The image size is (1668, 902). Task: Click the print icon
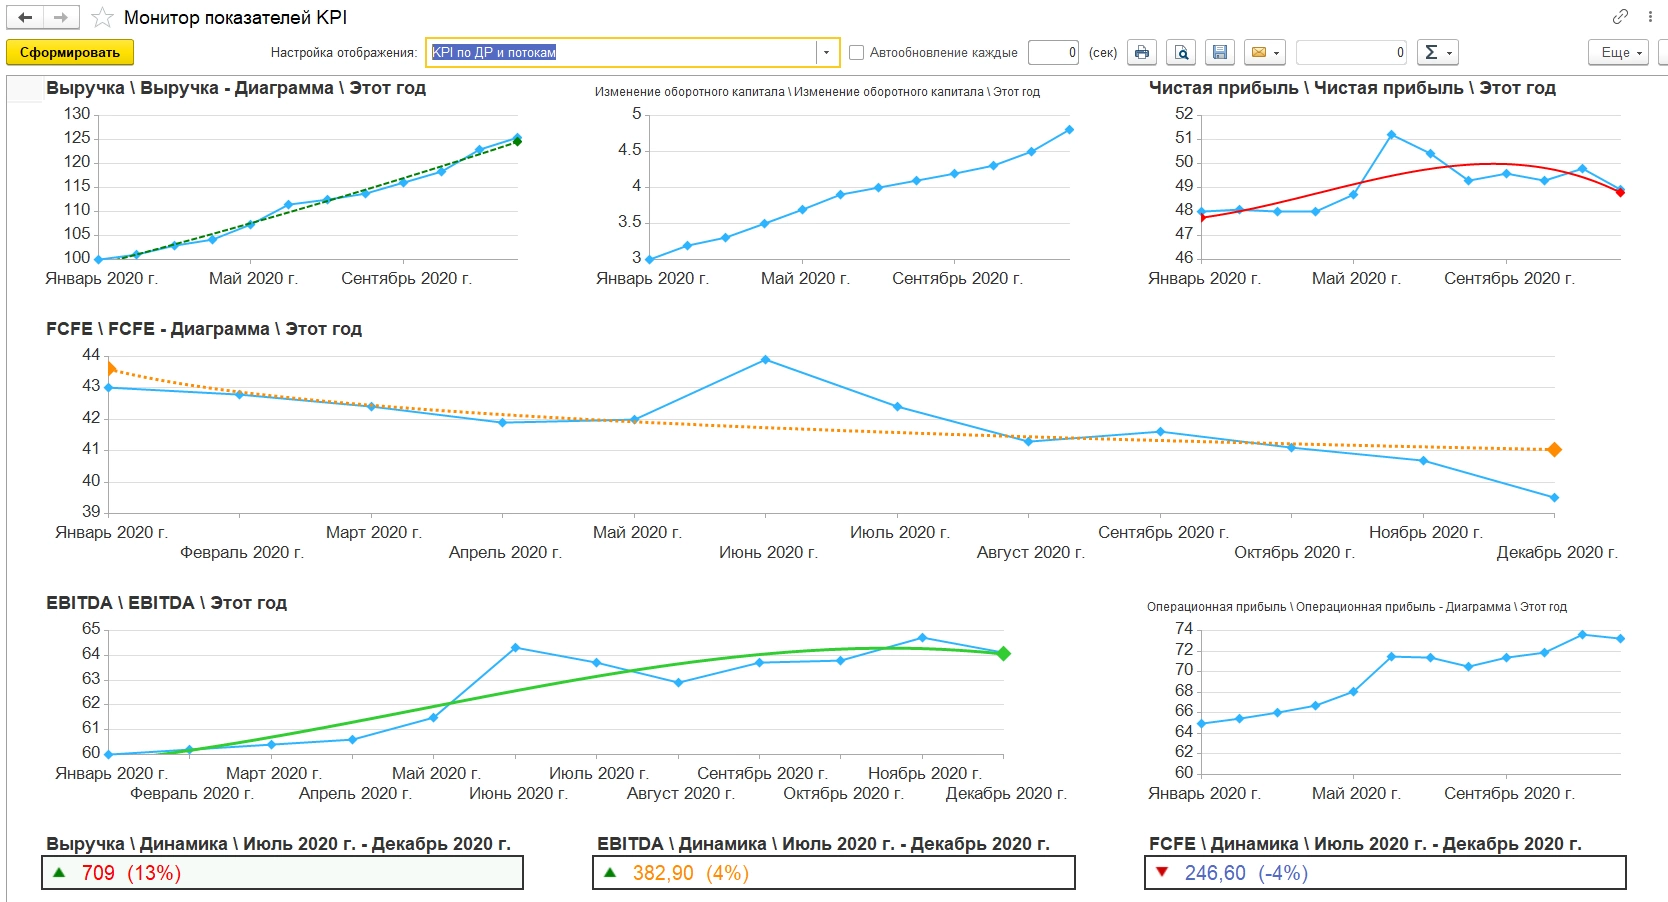click(x=1142, y=53)
